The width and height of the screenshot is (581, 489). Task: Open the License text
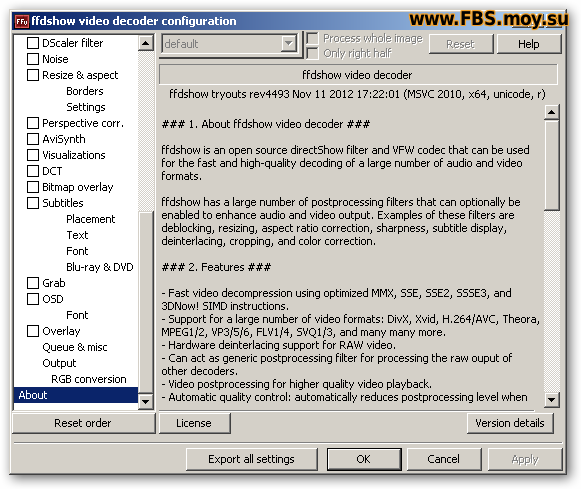coord(194,423)
